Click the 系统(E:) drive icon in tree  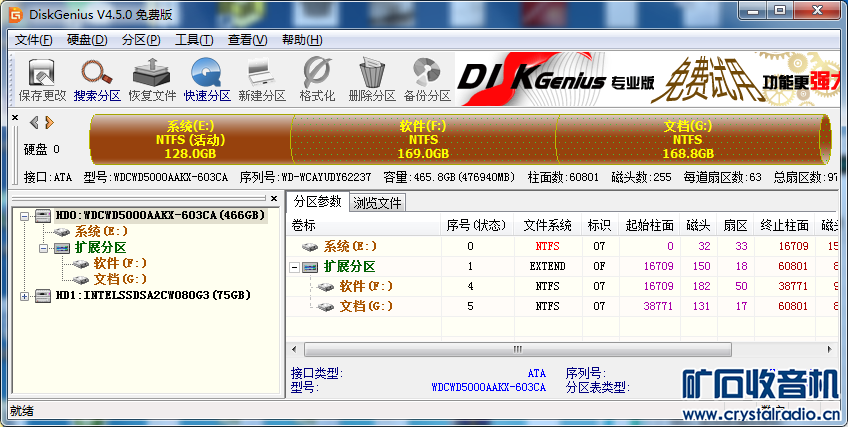(x=62, y=232)
